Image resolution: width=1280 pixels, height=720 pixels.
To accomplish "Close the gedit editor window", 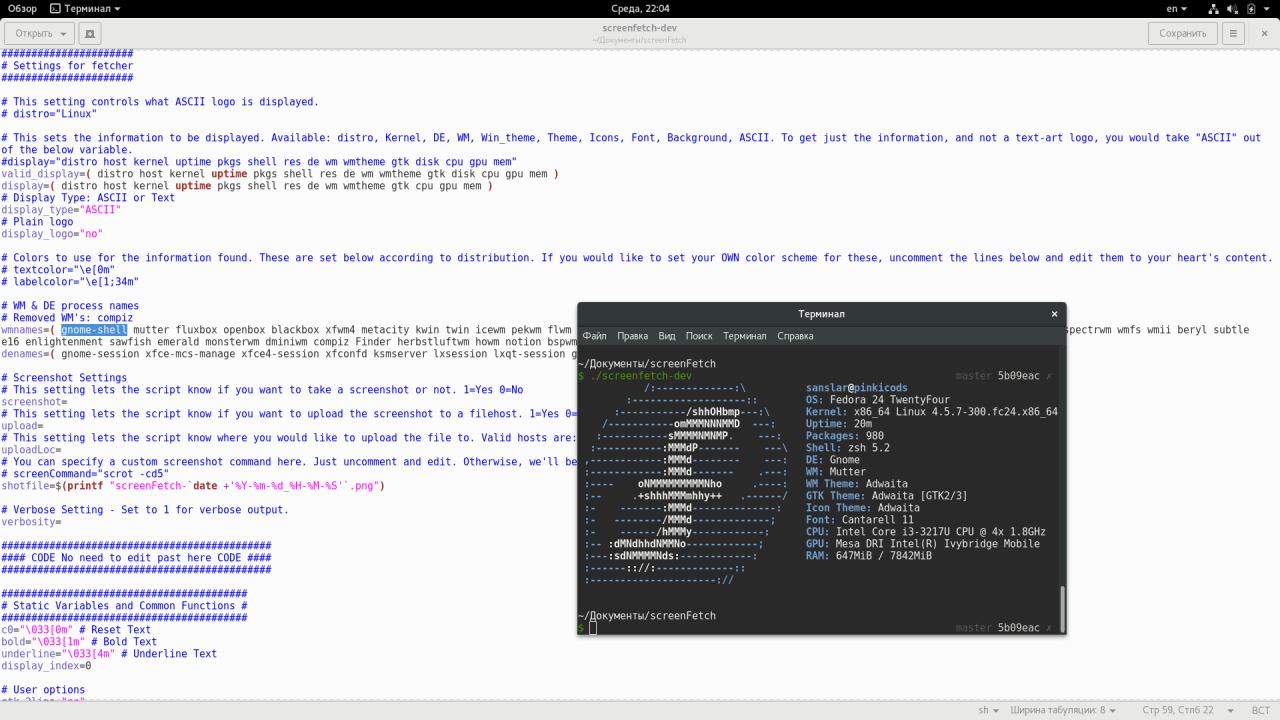I will click(1262, 33).
